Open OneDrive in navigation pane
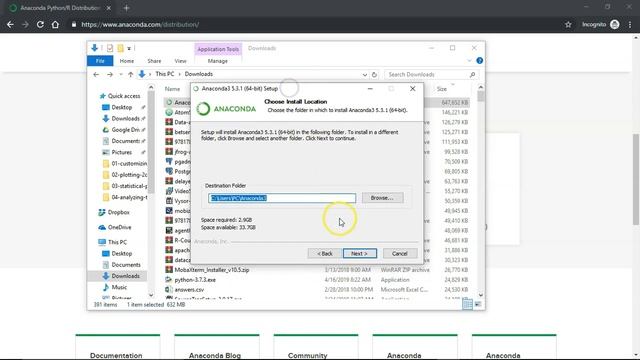 point(119,227)
